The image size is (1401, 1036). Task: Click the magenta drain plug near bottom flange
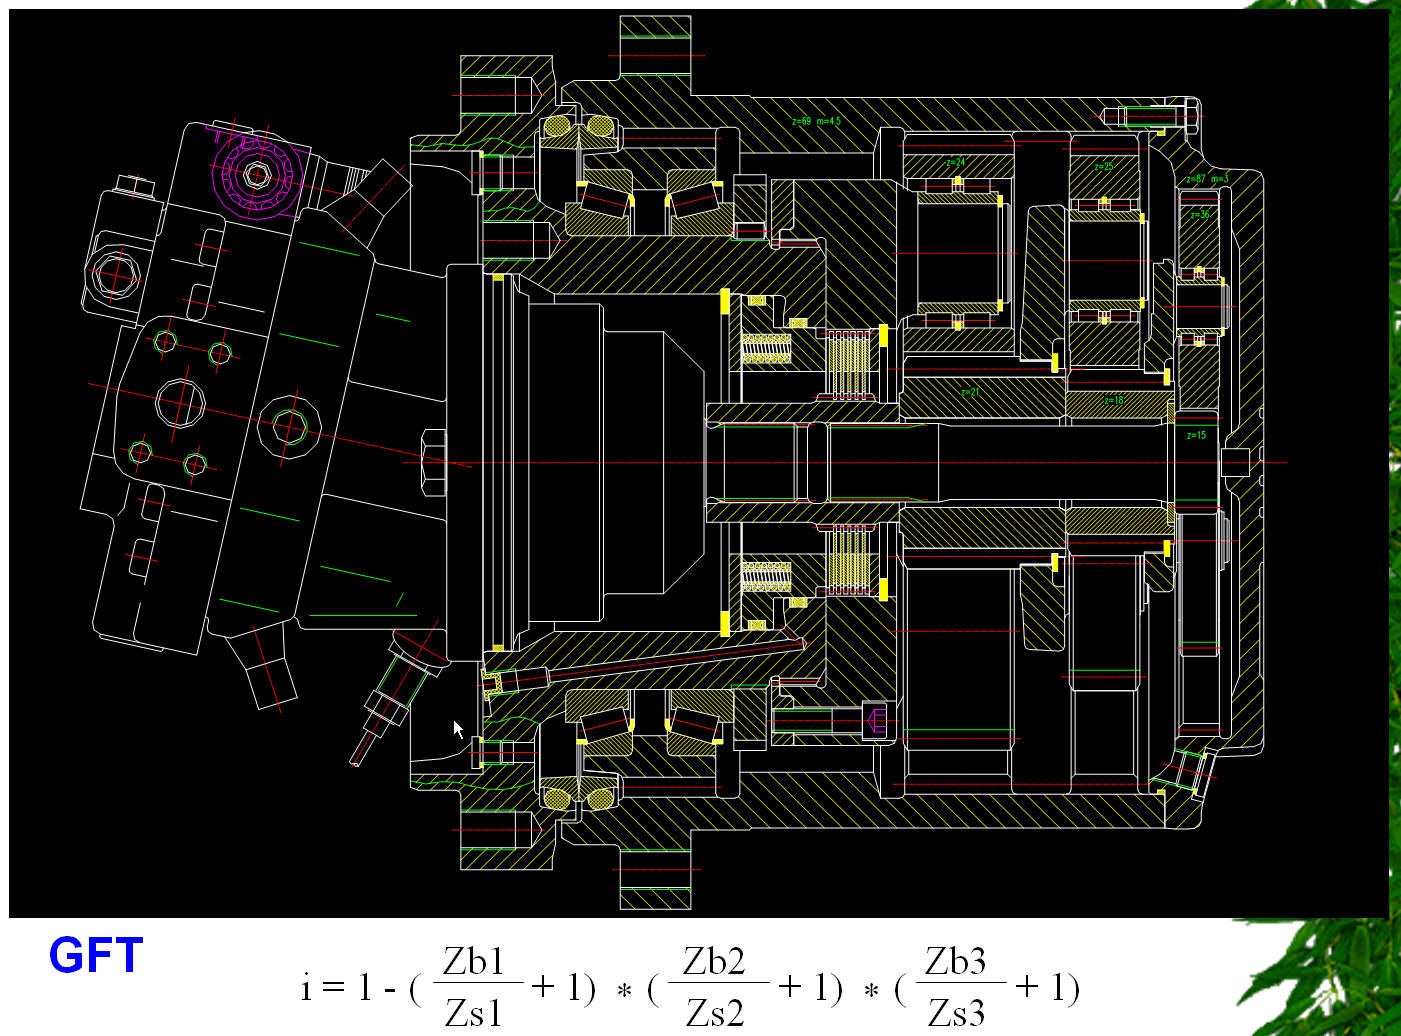(x=877, y=720)
